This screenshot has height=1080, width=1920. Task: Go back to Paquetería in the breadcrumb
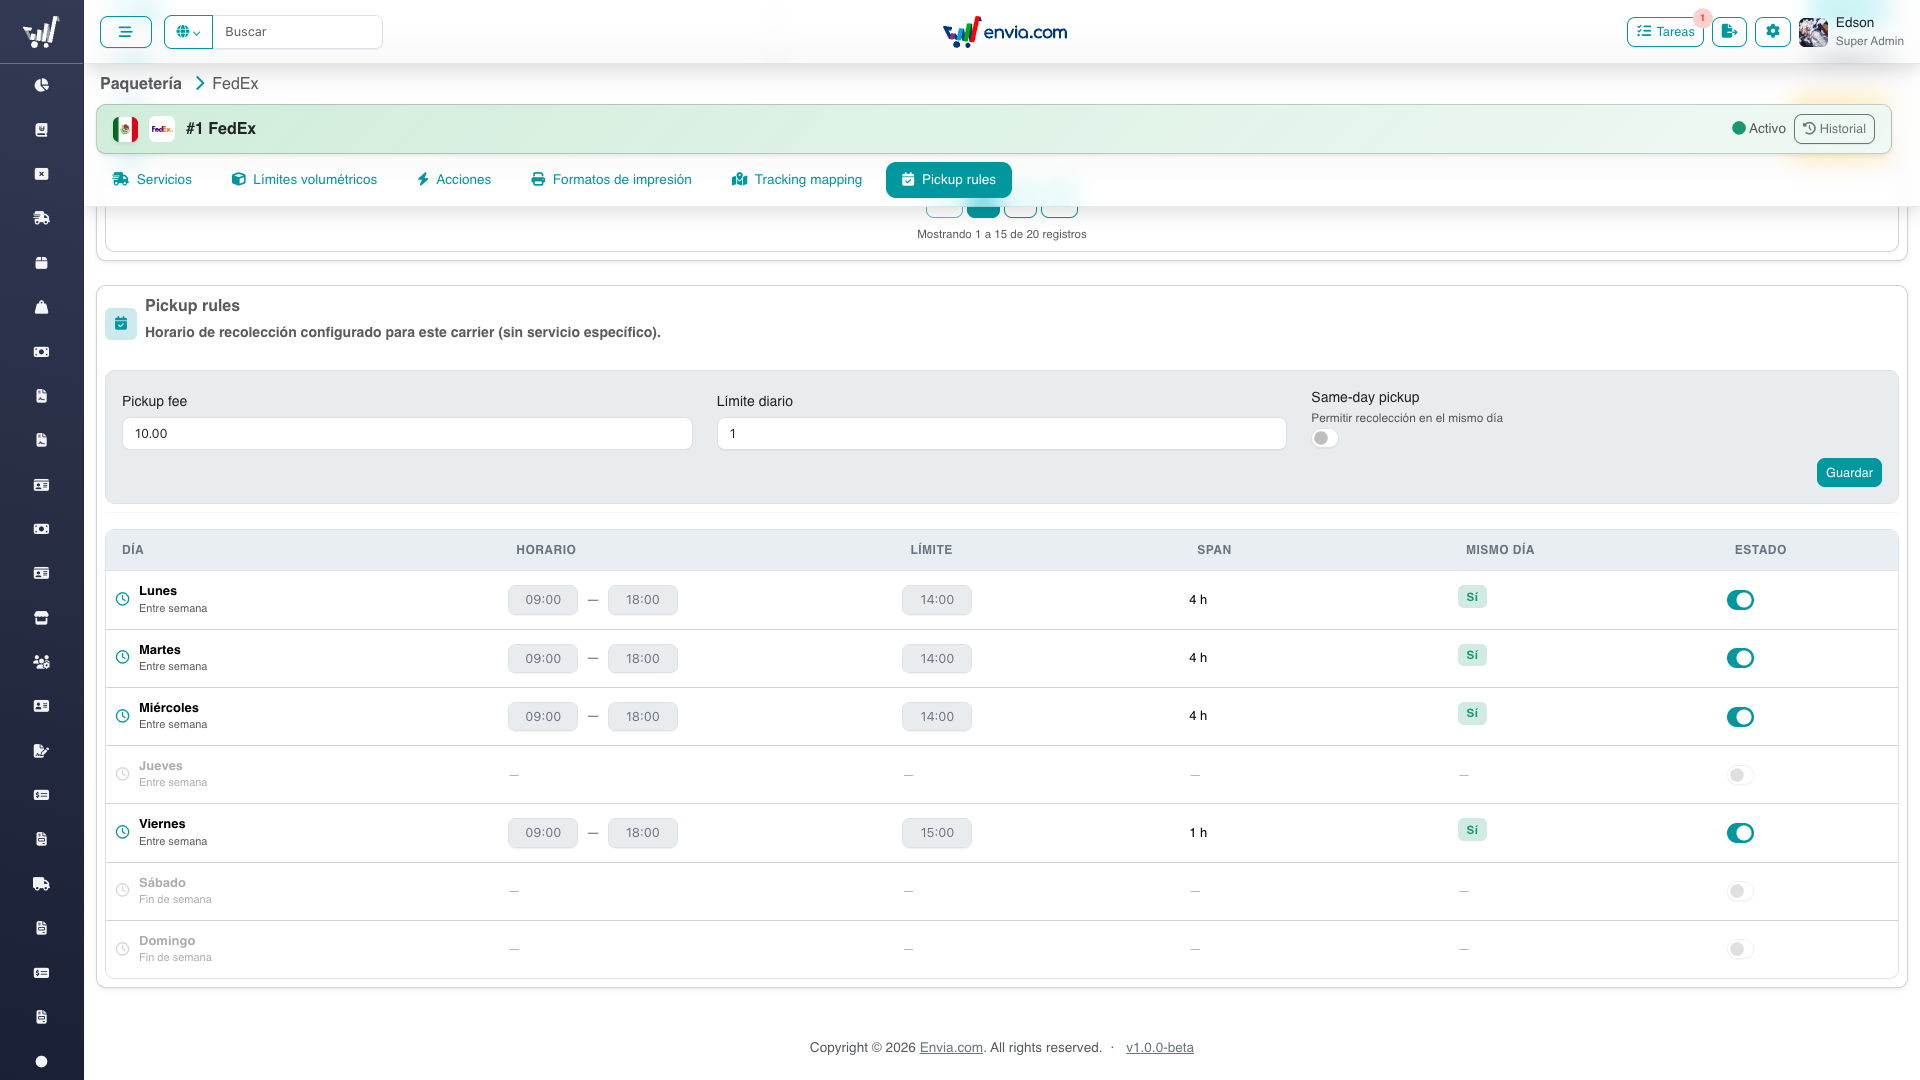141,84
